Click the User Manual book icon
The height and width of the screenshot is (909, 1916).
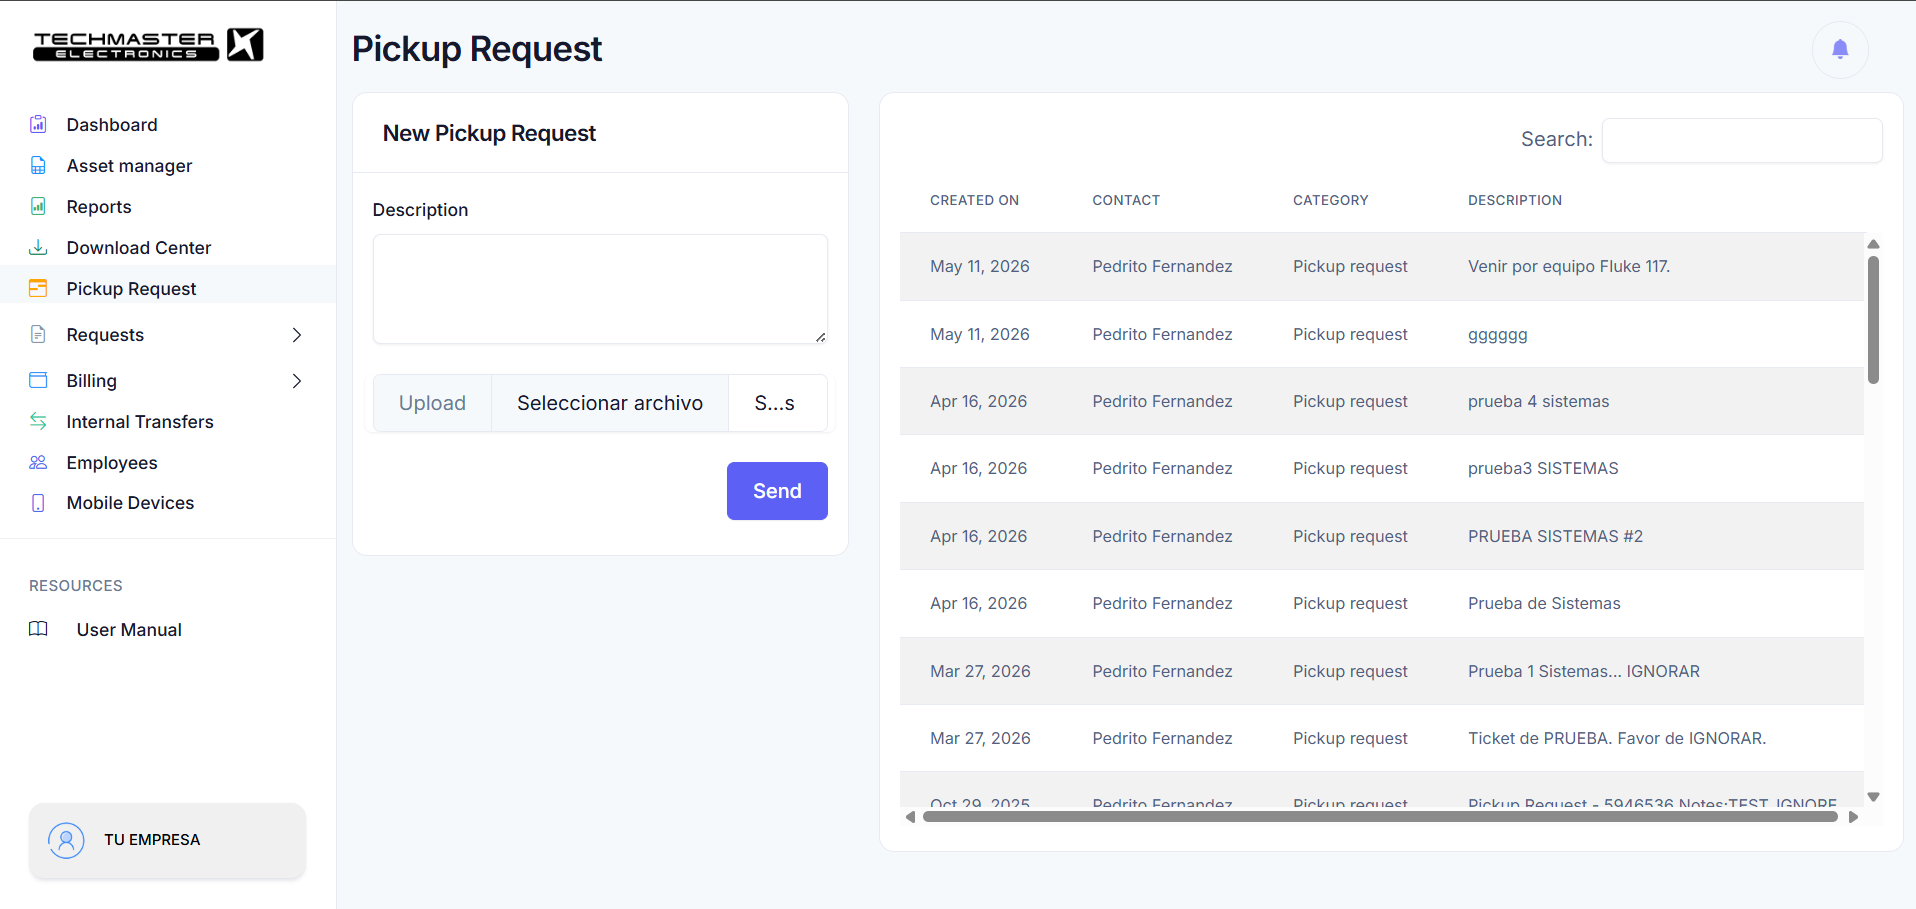tap(38, 629)
